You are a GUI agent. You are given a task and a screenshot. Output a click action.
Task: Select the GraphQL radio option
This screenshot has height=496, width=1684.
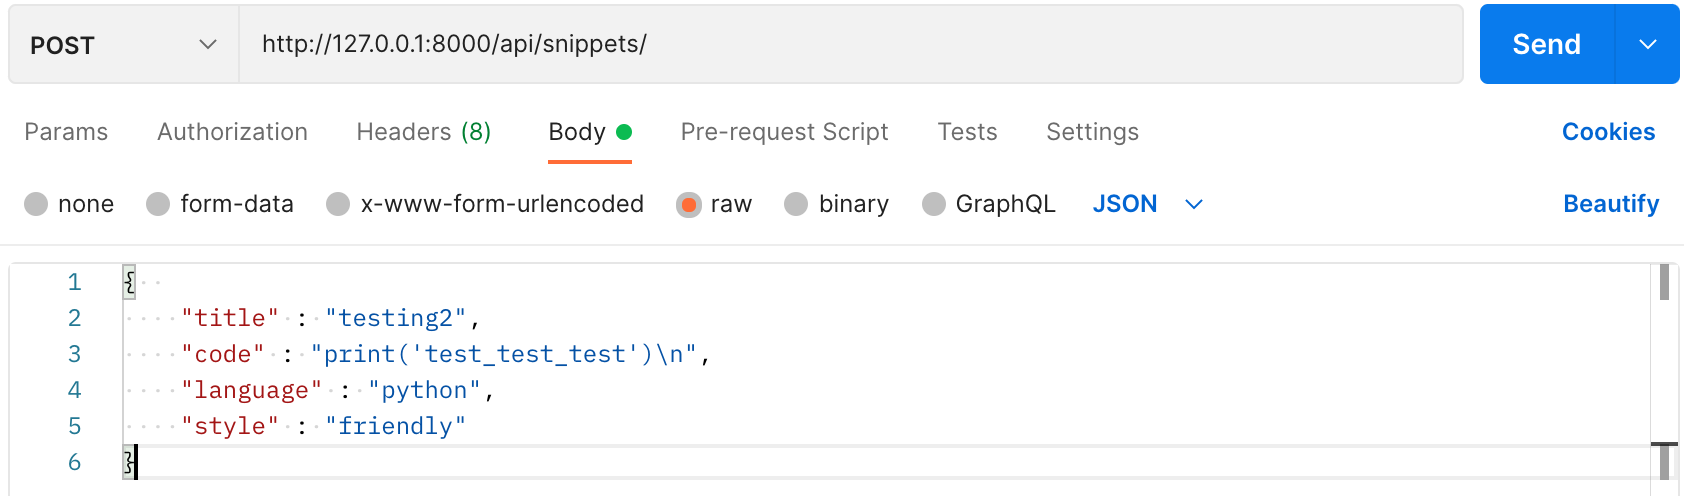[x=933, y=204]
